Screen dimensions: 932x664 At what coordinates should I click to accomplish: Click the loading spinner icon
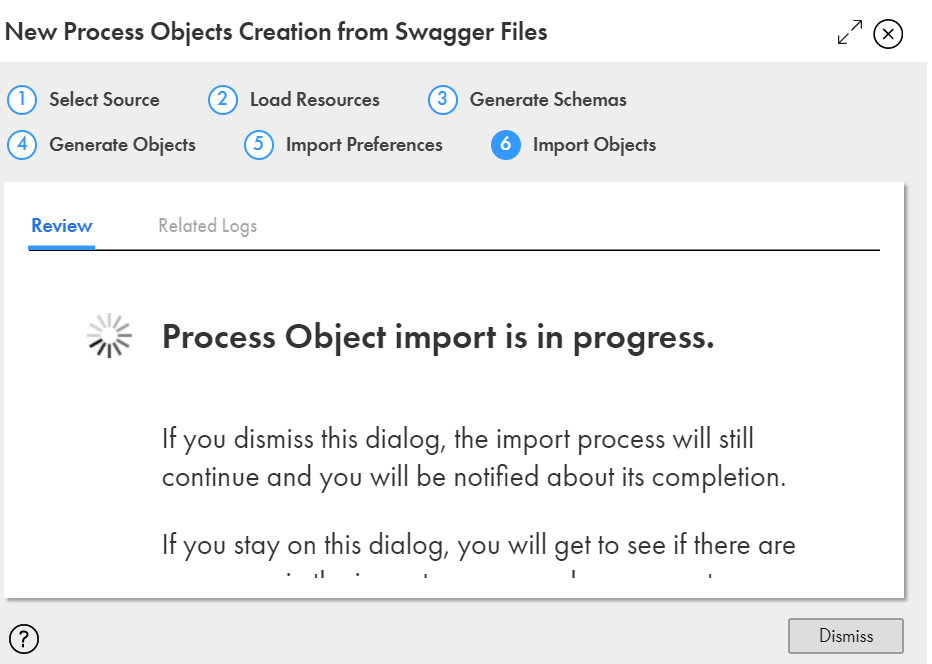coord(109,336)
